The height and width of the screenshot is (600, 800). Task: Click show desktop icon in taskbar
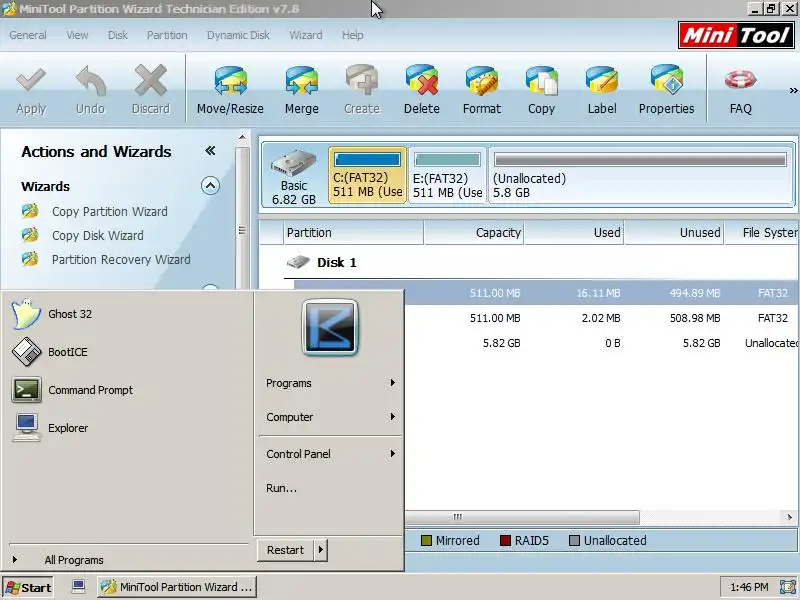tap(78, 587)
